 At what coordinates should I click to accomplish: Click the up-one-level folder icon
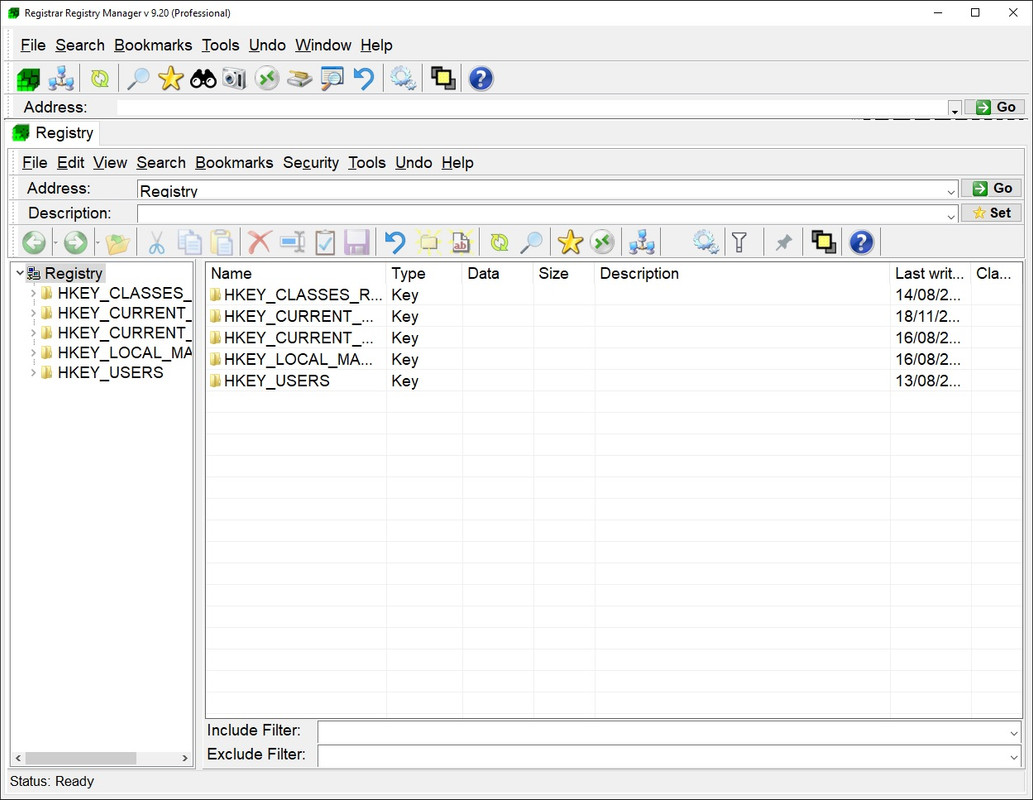[118, 243]
